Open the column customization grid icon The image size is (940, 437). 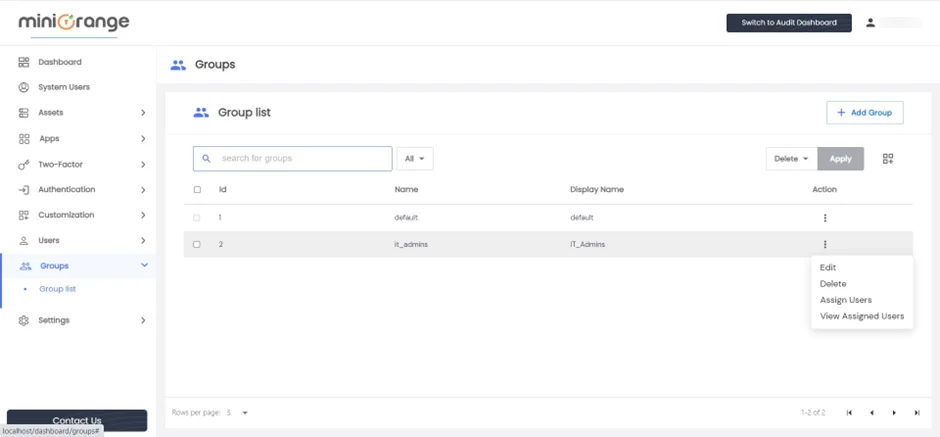[x=888, y=159]
